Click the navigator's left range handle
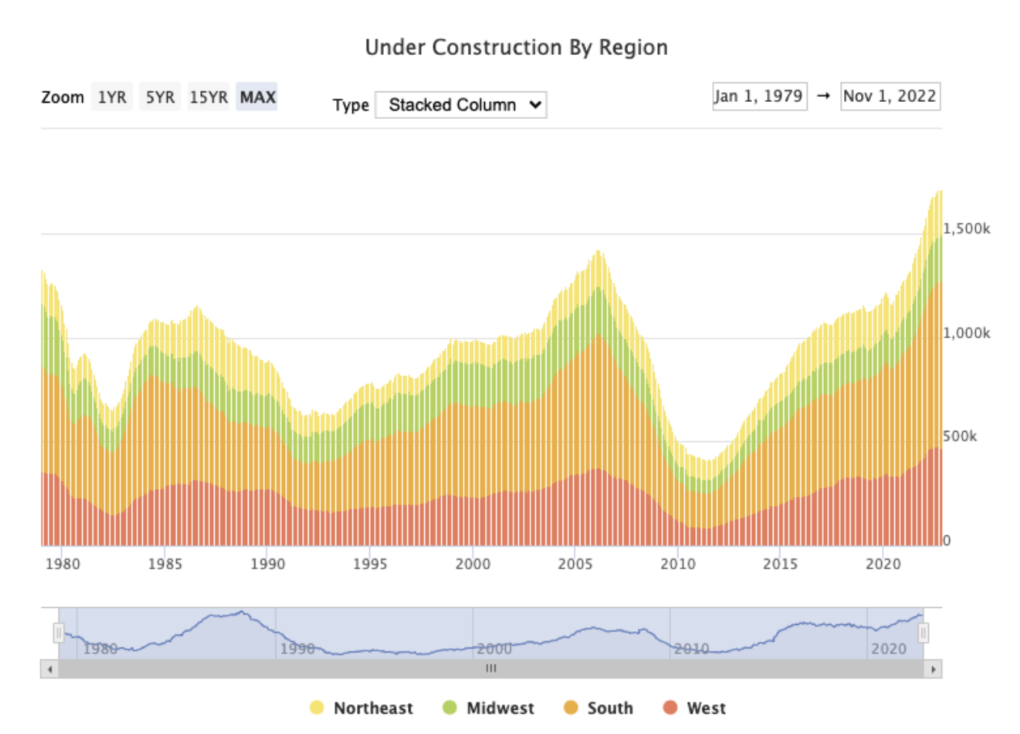1020x734 pixels. [x=58, y=633]
